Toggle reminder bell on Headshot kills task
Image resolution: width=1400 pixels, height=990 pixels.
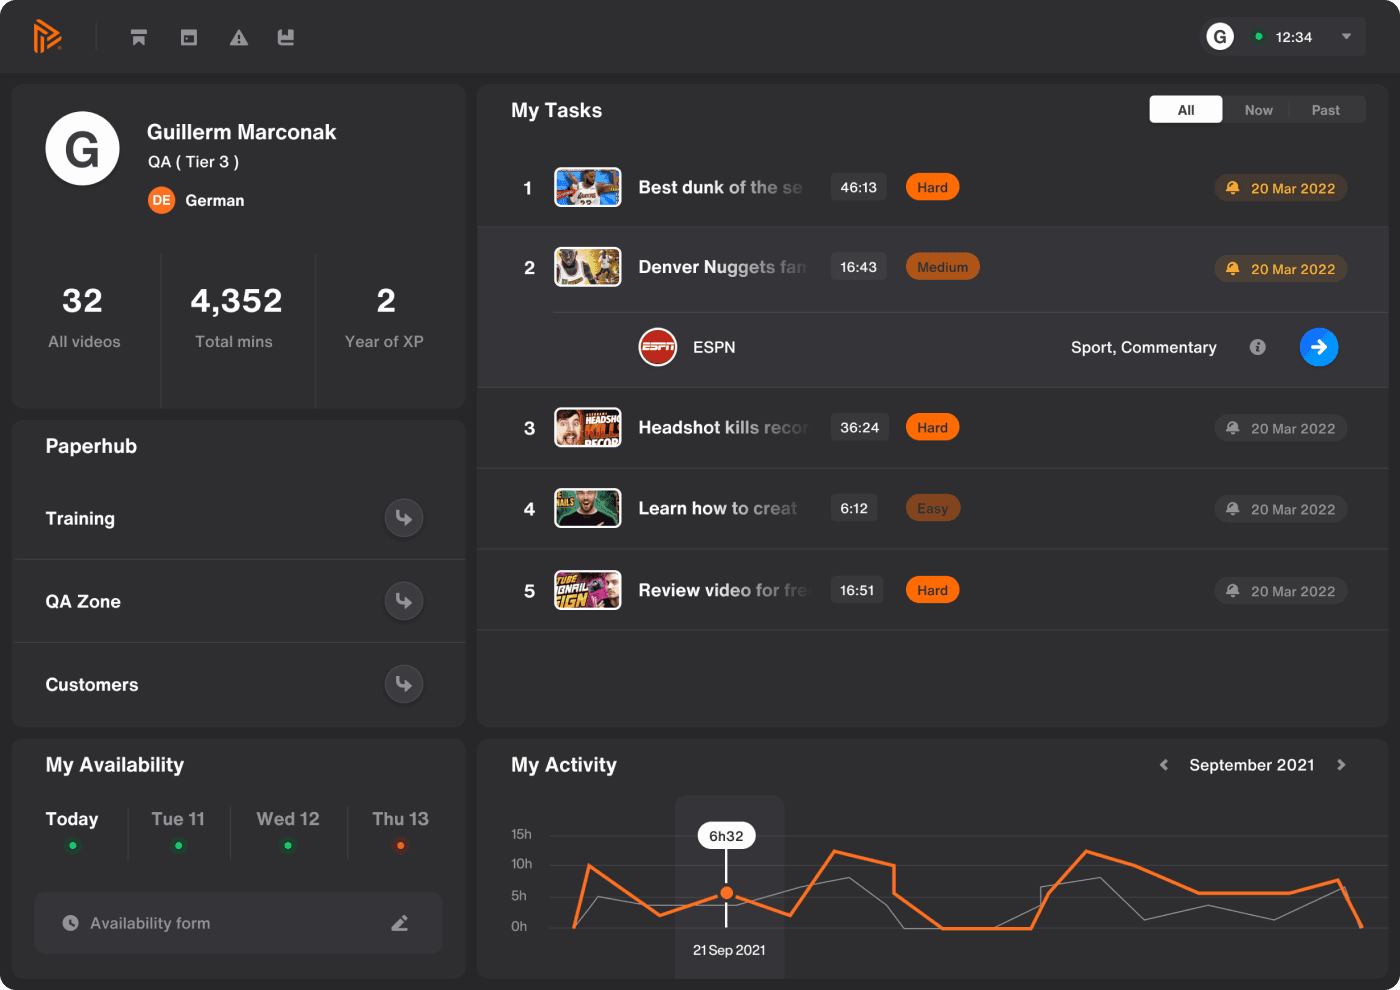pyautogui.click(x=1233, y=428)
